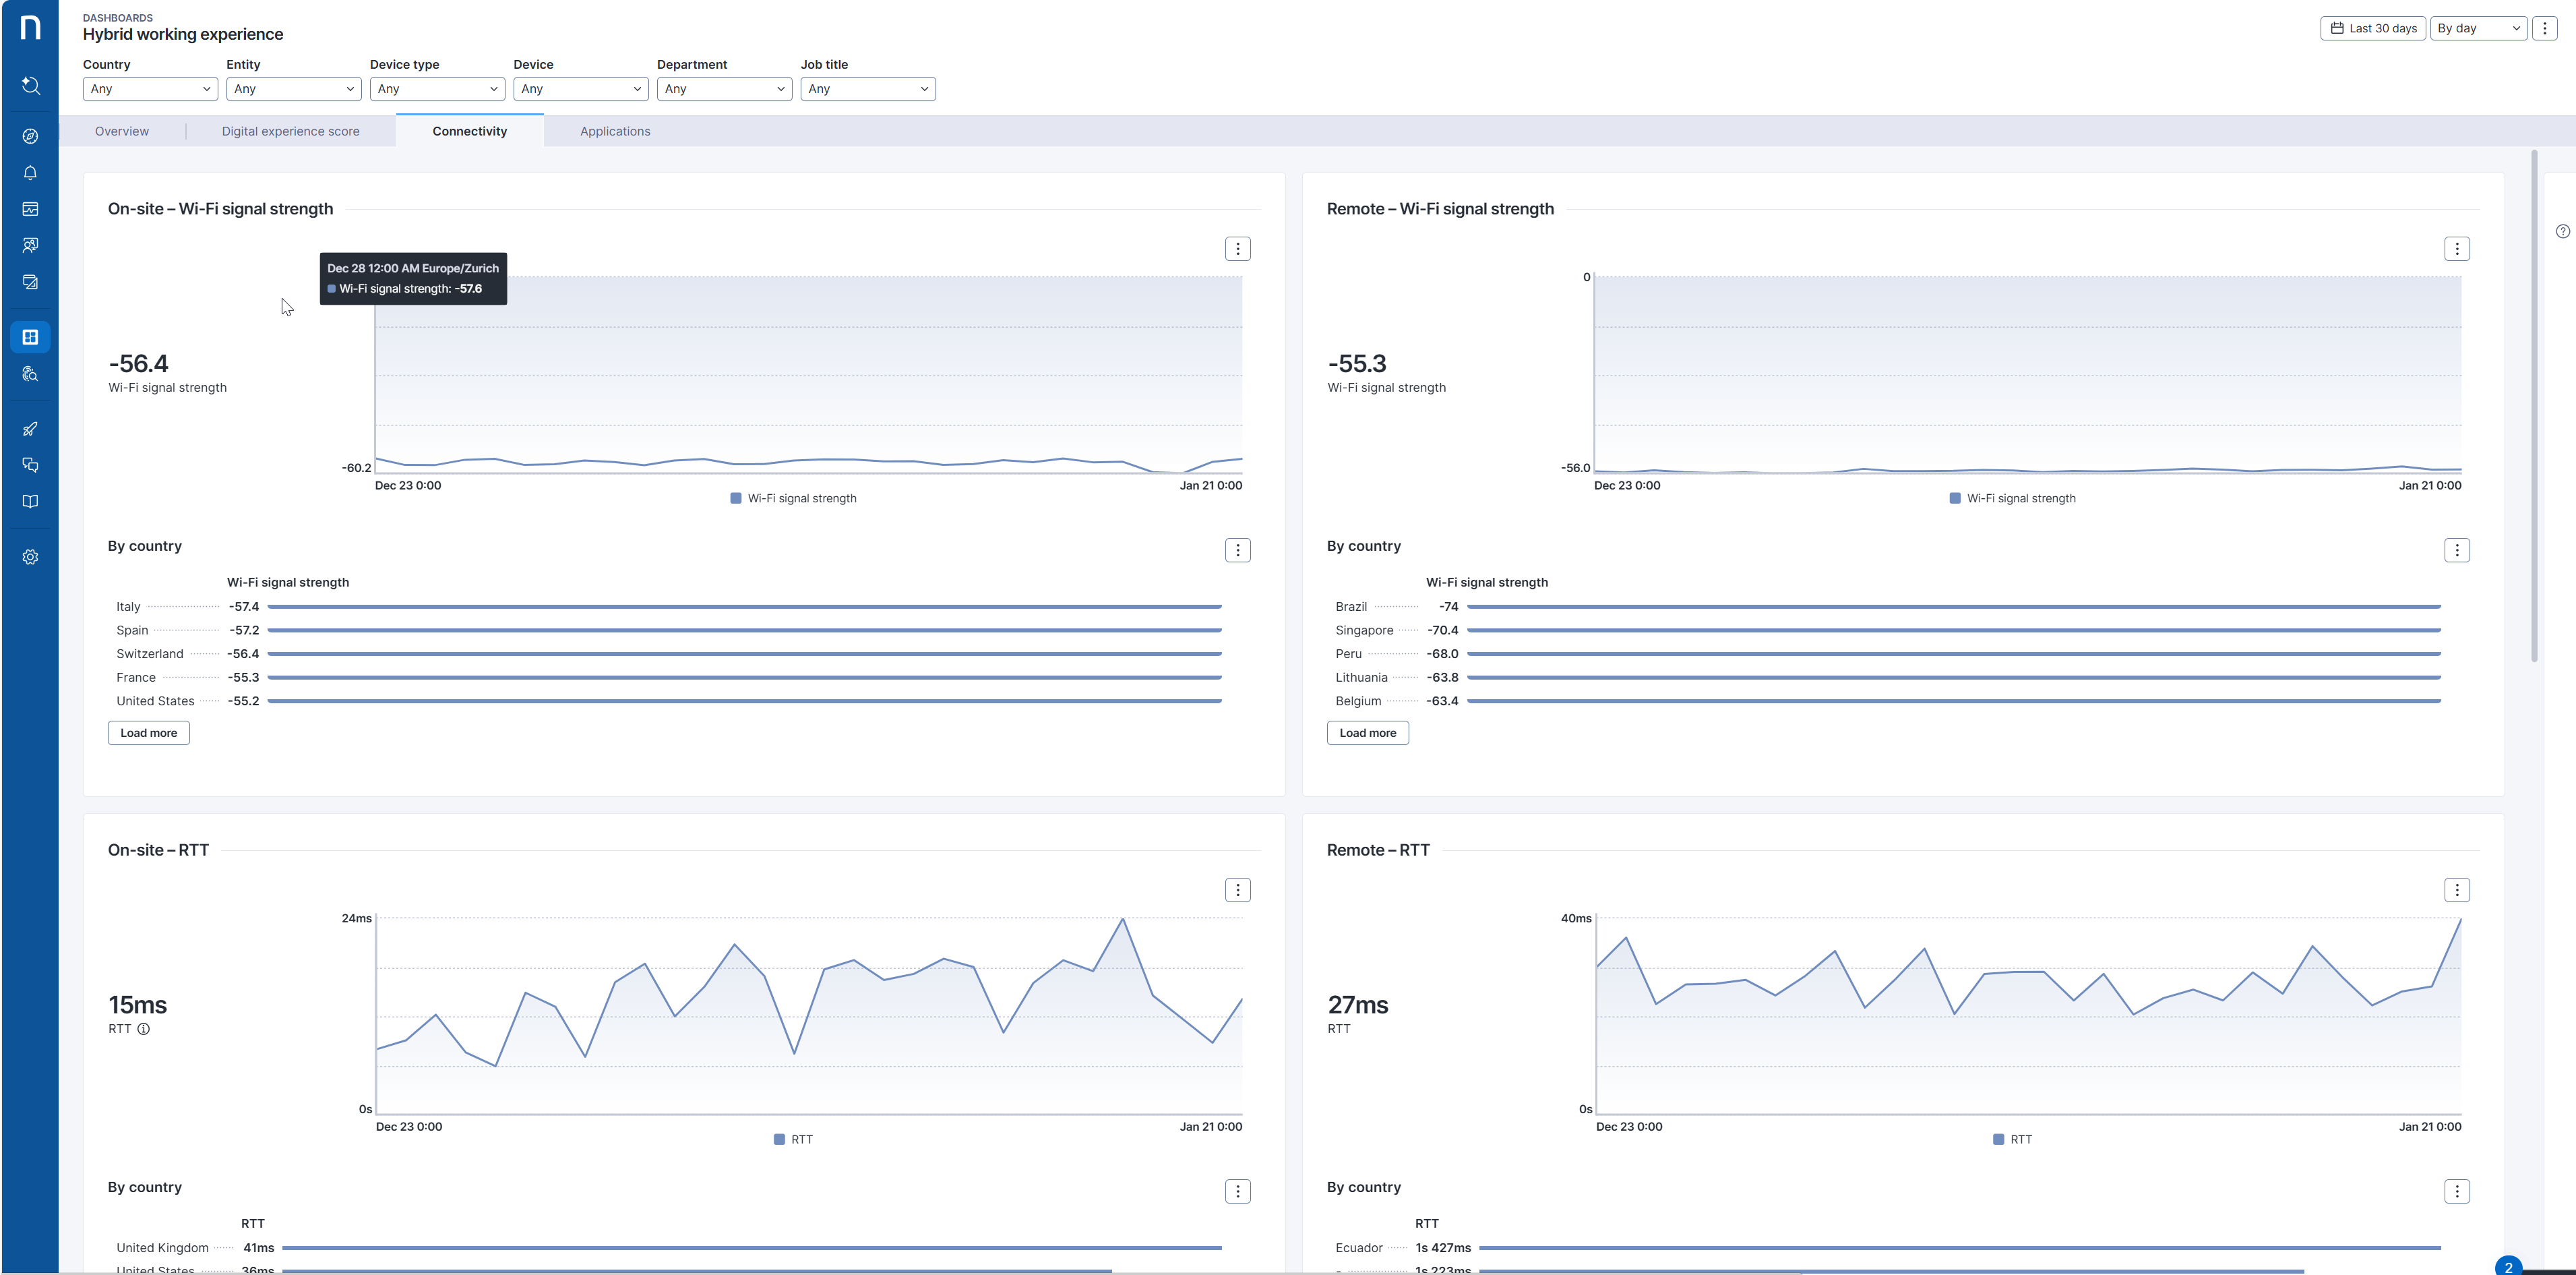Screen dimensions: 2576x1275
Task: Open the settings gear in sidebar
Action: coord(30,557)
